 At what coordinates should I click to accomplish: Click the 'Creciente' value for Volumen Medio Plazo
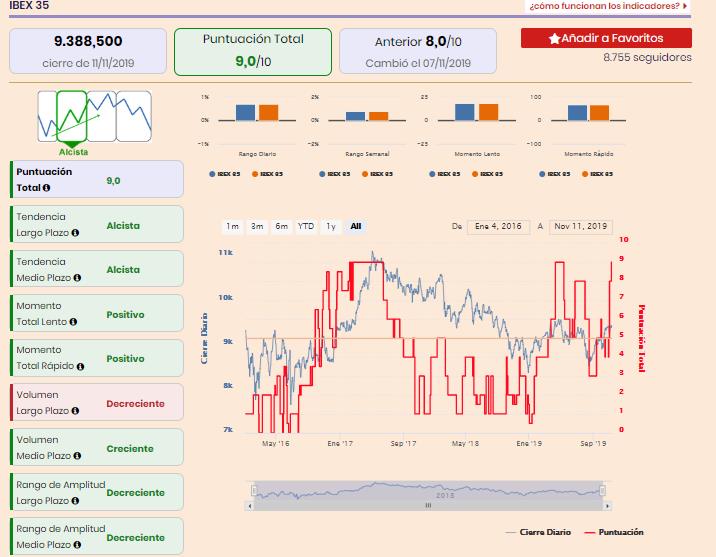(130, 449)
